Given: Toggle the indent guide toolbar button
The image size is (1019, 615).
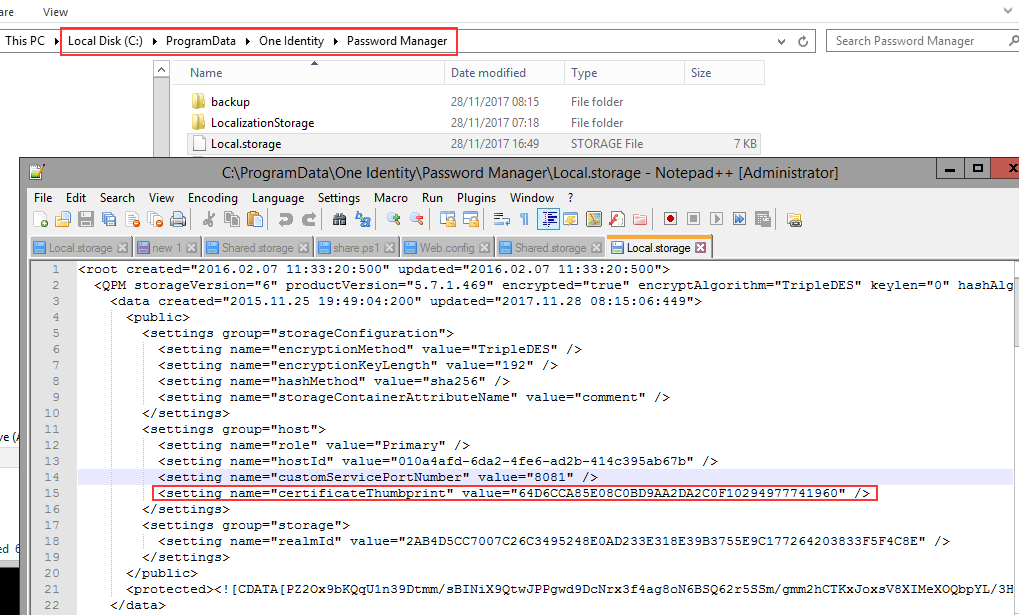Looking at the screenshot, I should pos(548,219).
